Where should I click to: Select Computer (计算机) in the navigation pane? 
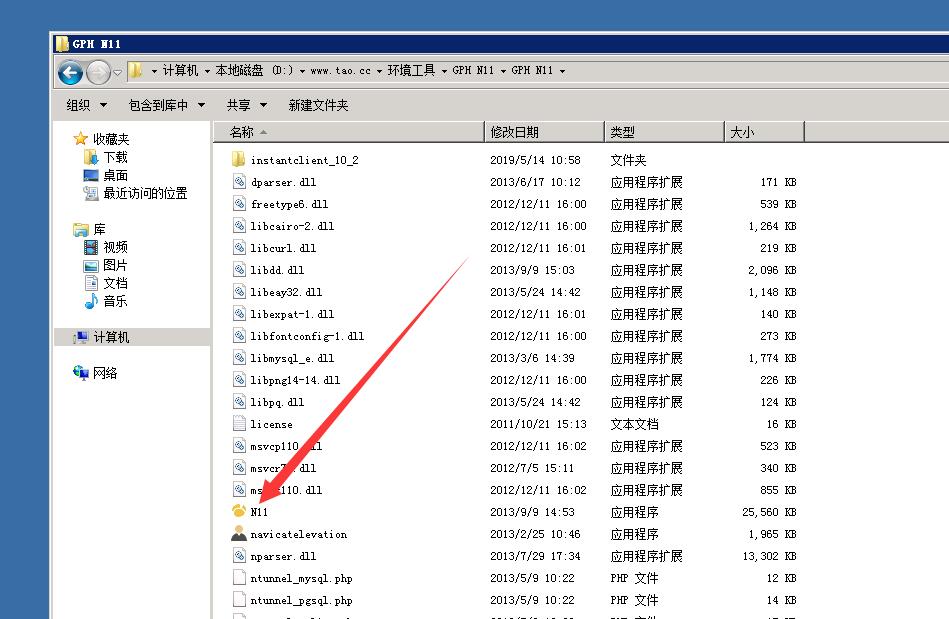pos(111,338)
